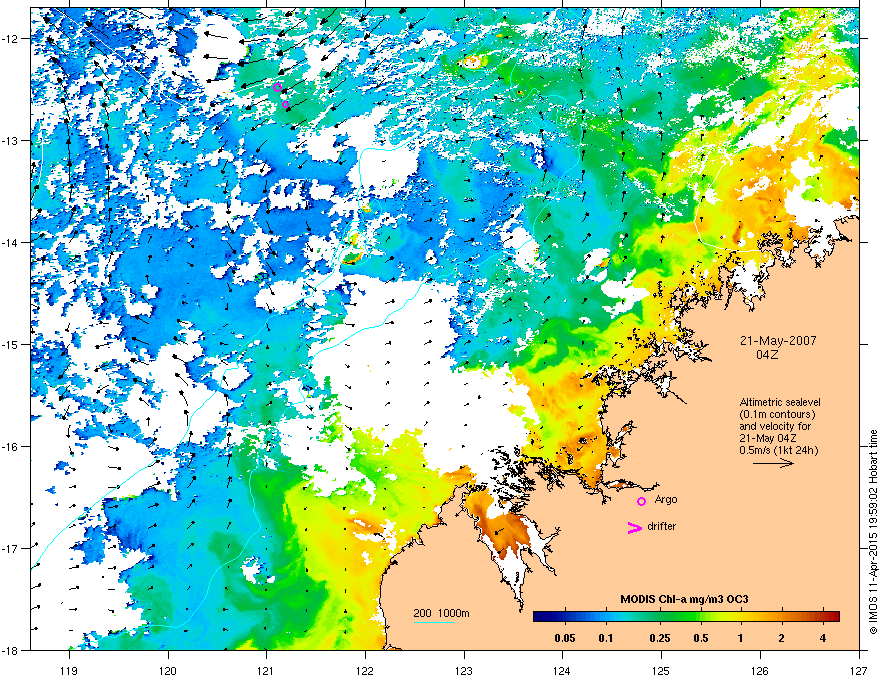Click the '21-May-2007' date label
Screen dimensions: 880x680
[778, 341]
